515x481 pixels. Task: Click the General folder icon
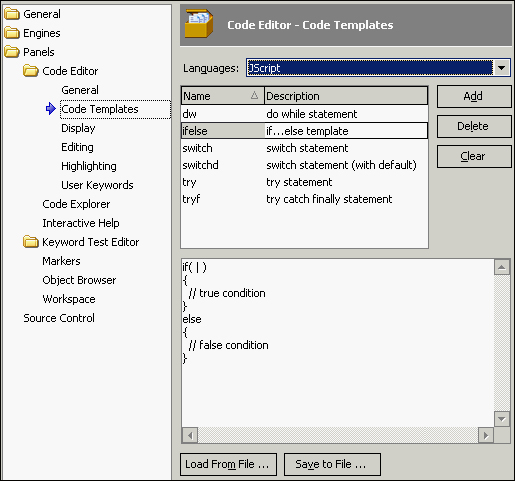(12, 14)
